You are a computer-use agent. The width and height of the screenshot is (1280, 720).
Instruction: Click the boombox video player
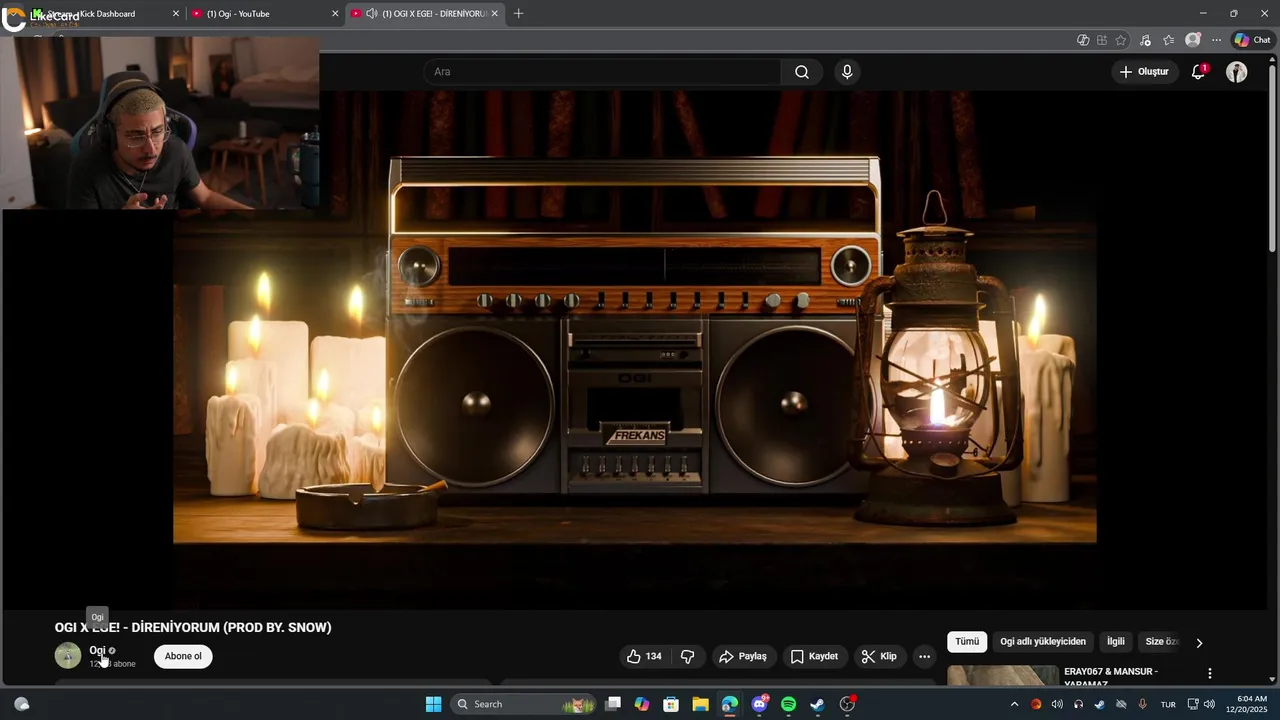(635, 350)
